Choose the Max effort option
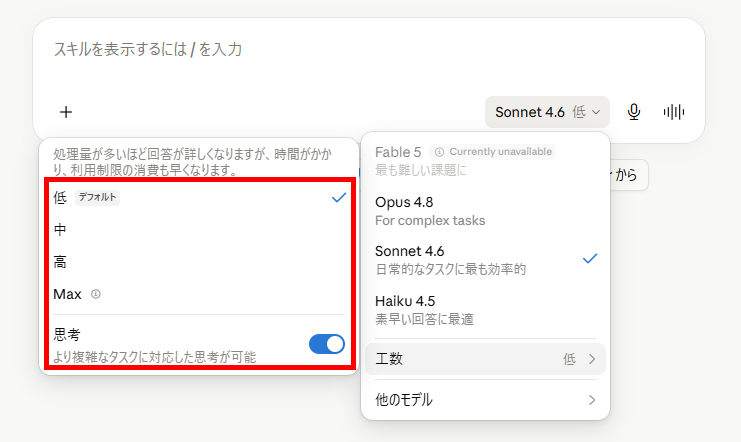This screenshot has width=741, height=442. pyautogui.click(x=199, y=294)
